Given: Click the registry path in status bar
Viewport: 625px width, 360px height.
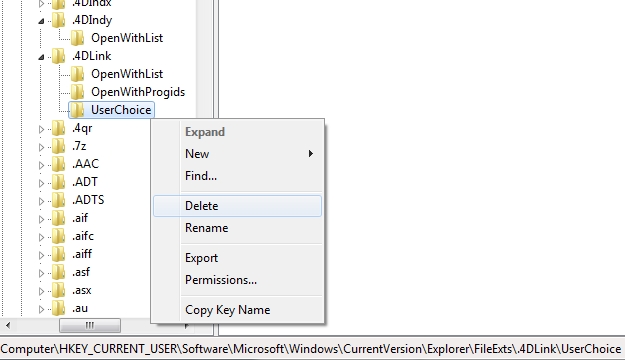Looking at the screenshot, I should [x=311, y=349].
